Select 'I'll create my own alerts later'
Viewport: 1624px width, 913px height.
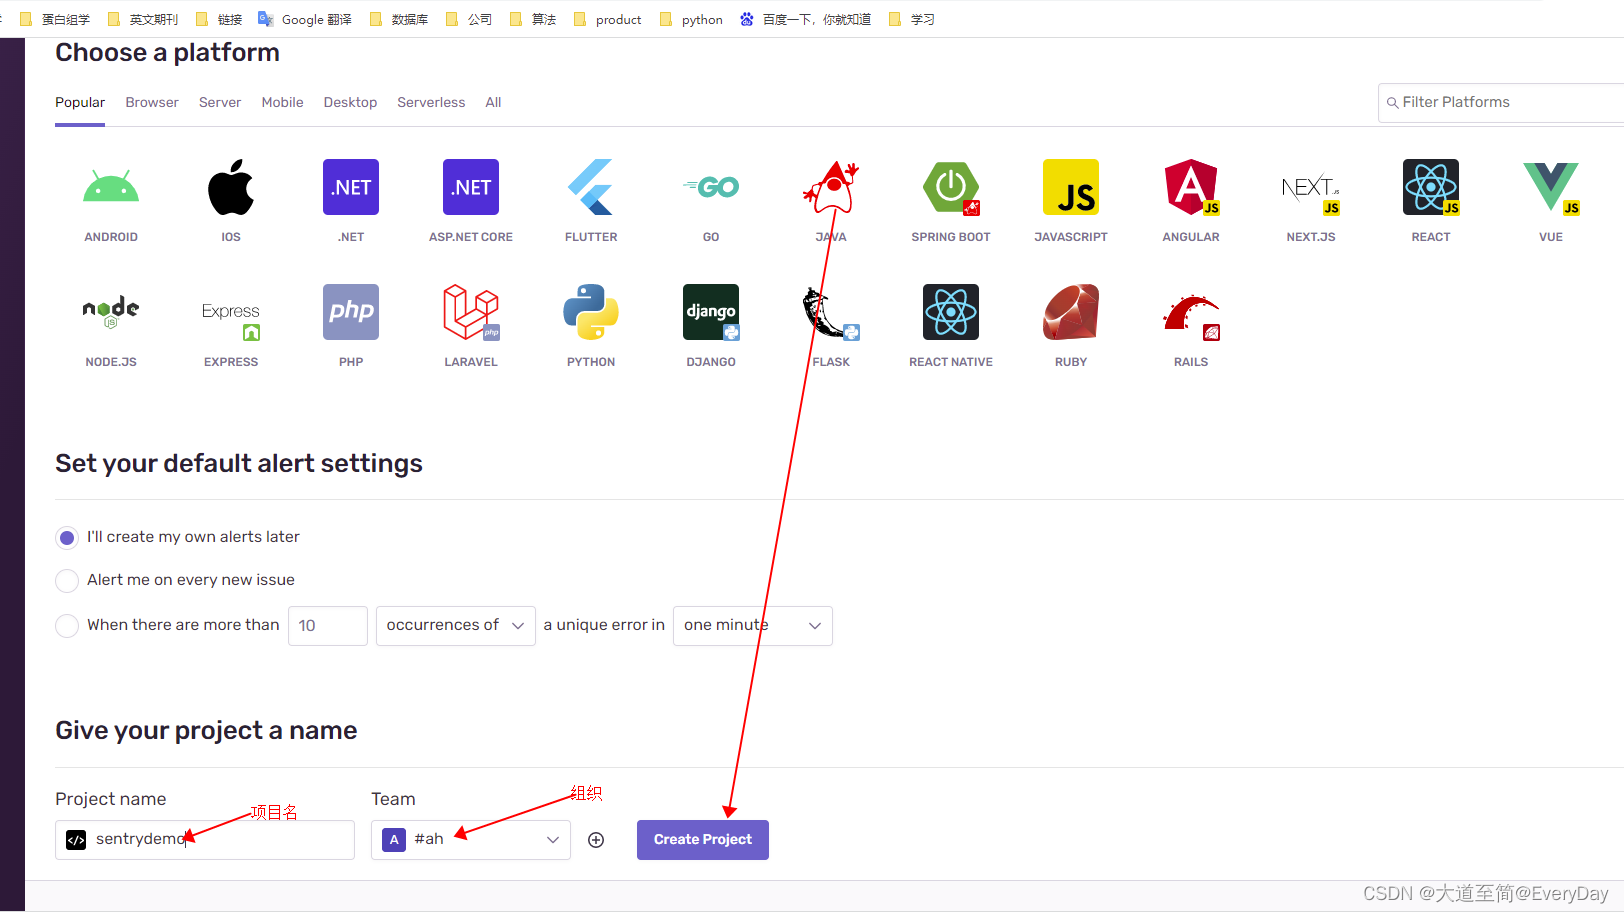pos(67,538)
